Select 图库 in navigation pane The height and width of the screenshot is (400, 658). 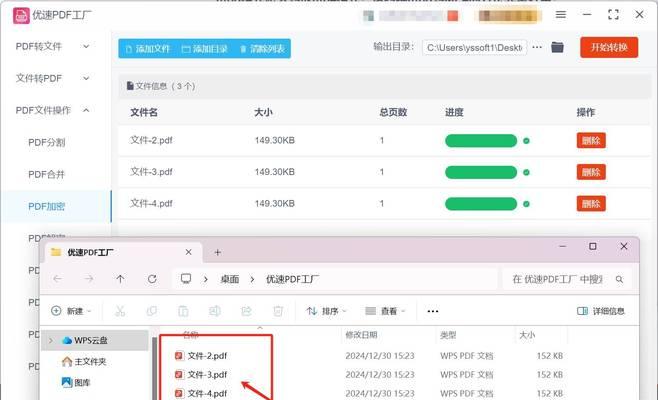(x=76, y=382)
